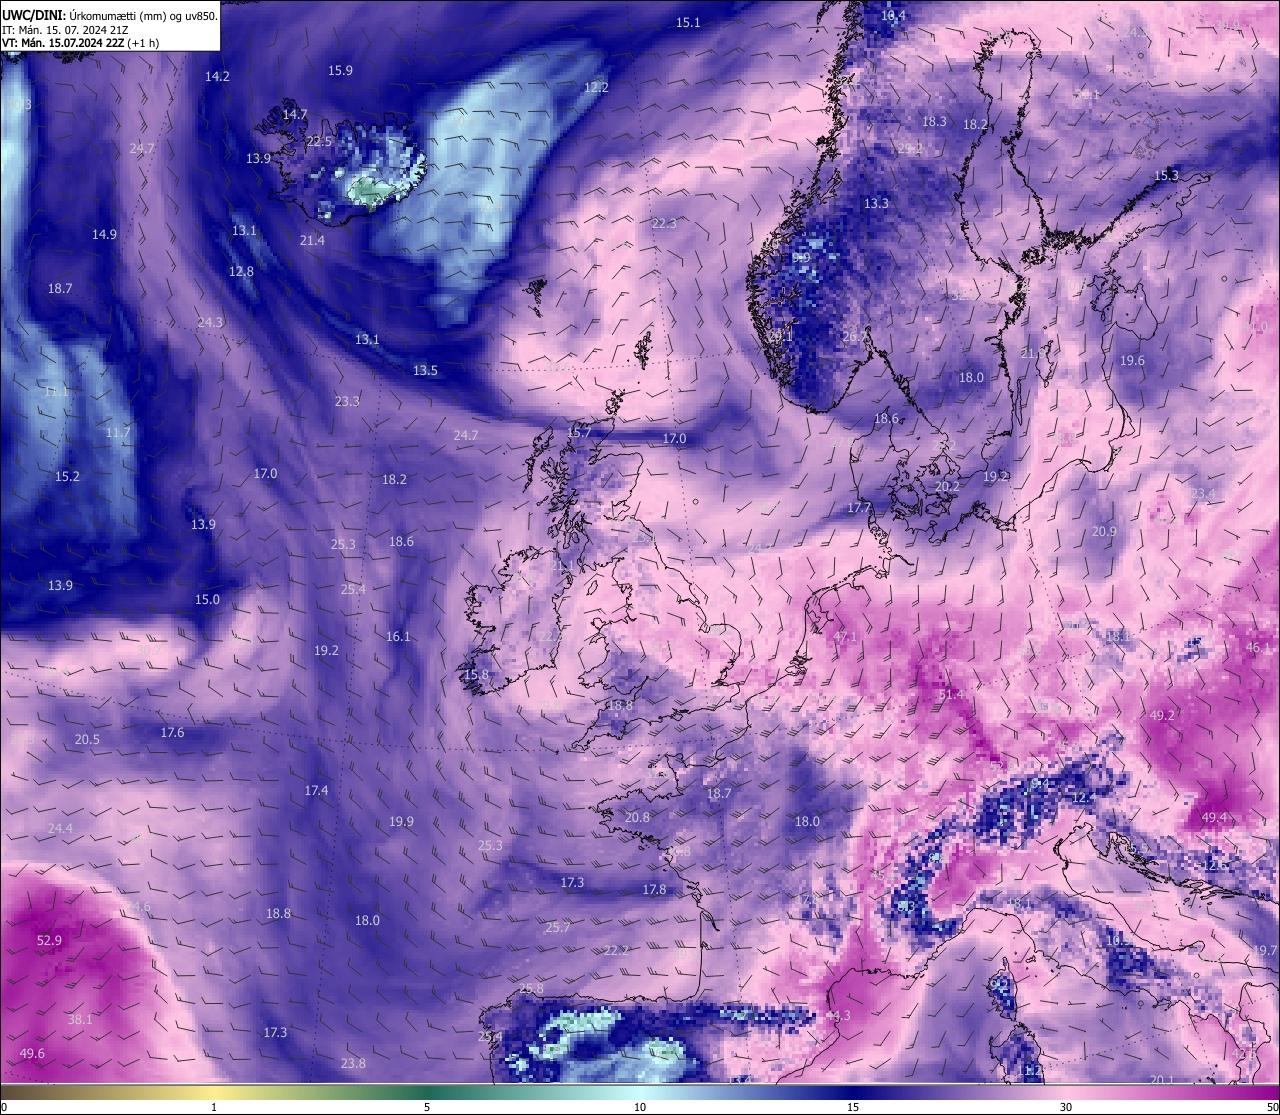Click the 52.9 value on the map
This screenshot has height=1115, width=1280.
49,940
